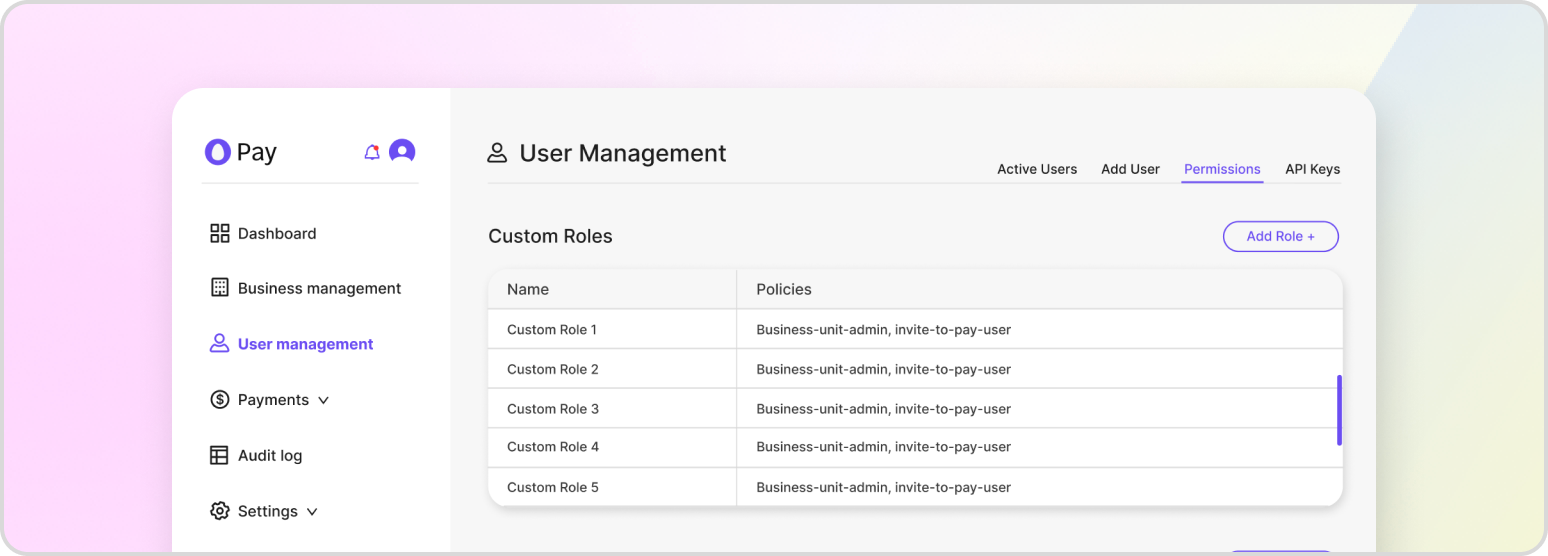Viewport: 1548px width, 556px height.
Task: Open the user profile avatar
Action: (x=402, y=151)
